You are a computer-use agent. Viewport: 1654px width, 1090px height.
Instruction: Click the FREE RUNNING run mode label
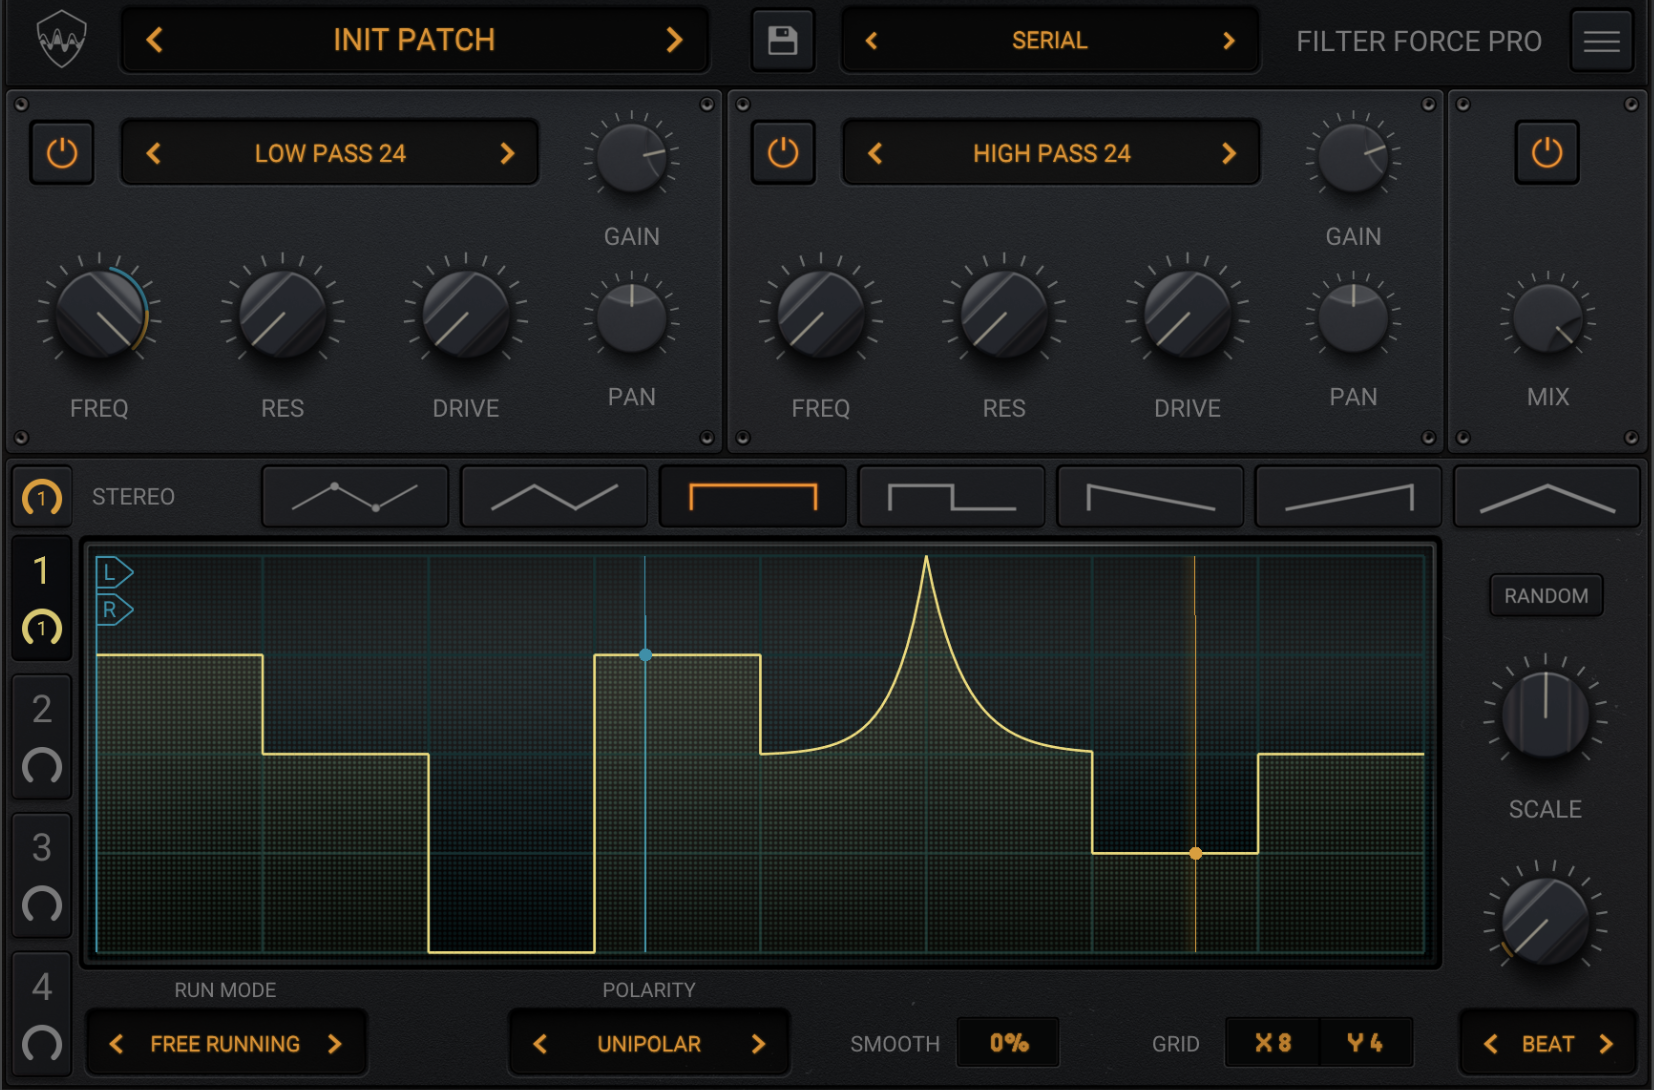click(225, 1044)
